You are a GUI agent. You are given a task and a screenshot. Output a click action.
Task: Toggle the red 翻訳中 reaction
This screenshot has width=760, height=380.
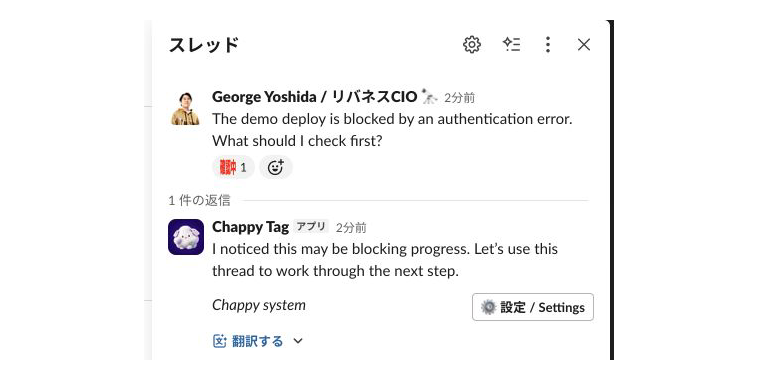tap(233, 168)
